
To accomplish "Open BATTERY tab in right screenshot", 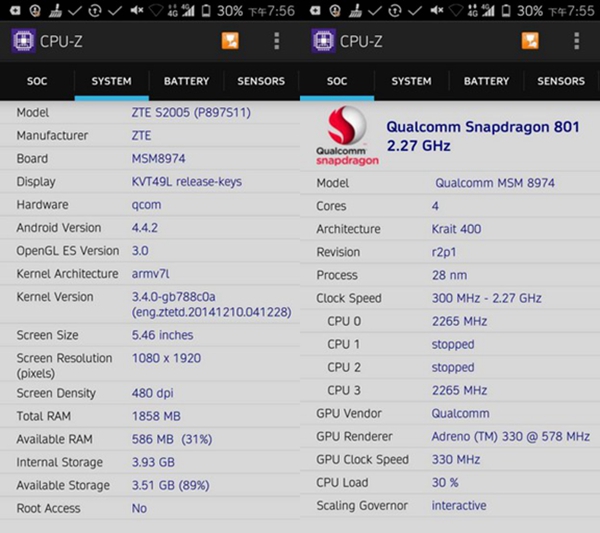I will pos(486,81).
